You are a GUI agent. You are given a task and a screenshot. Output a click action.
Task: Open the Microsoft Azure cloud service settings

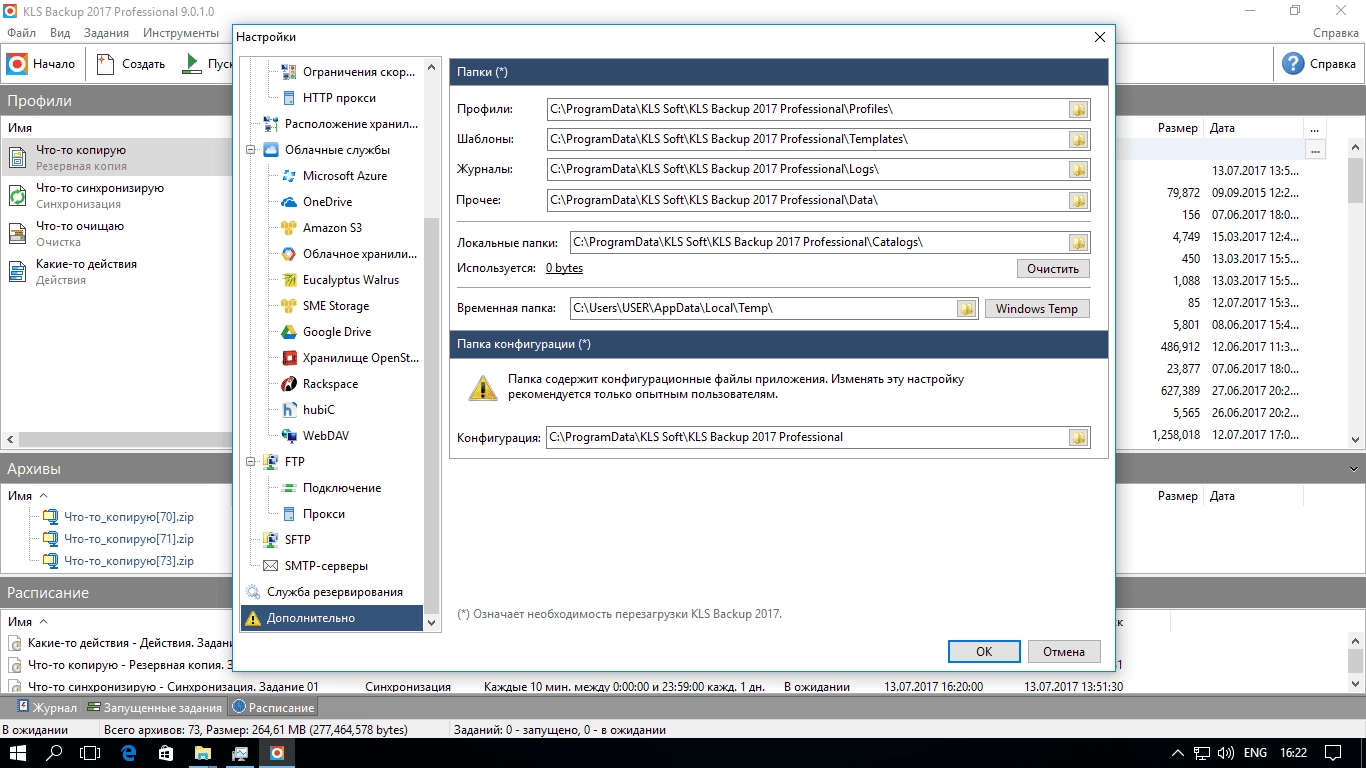point(345,176)
